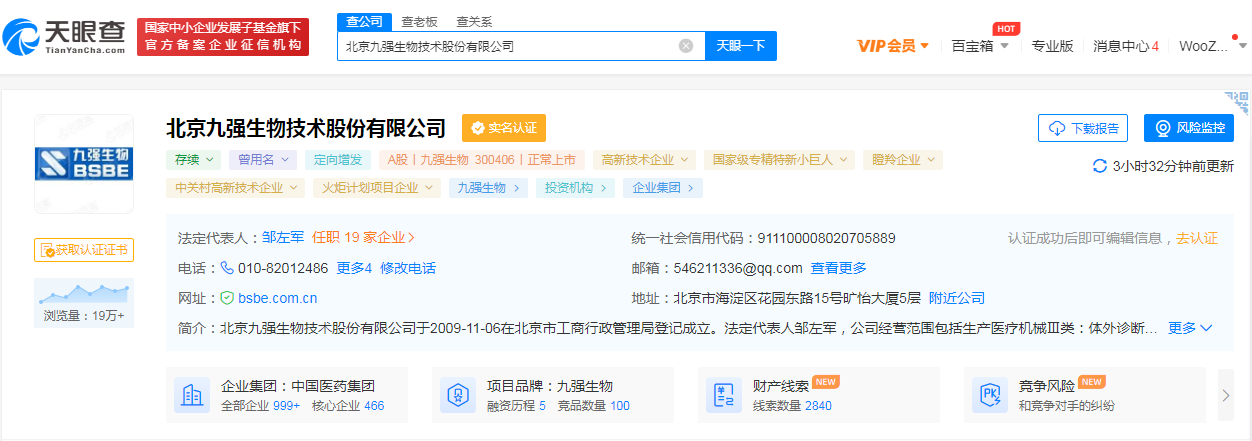Click the 天眼一下 search button

click(741, 46)
